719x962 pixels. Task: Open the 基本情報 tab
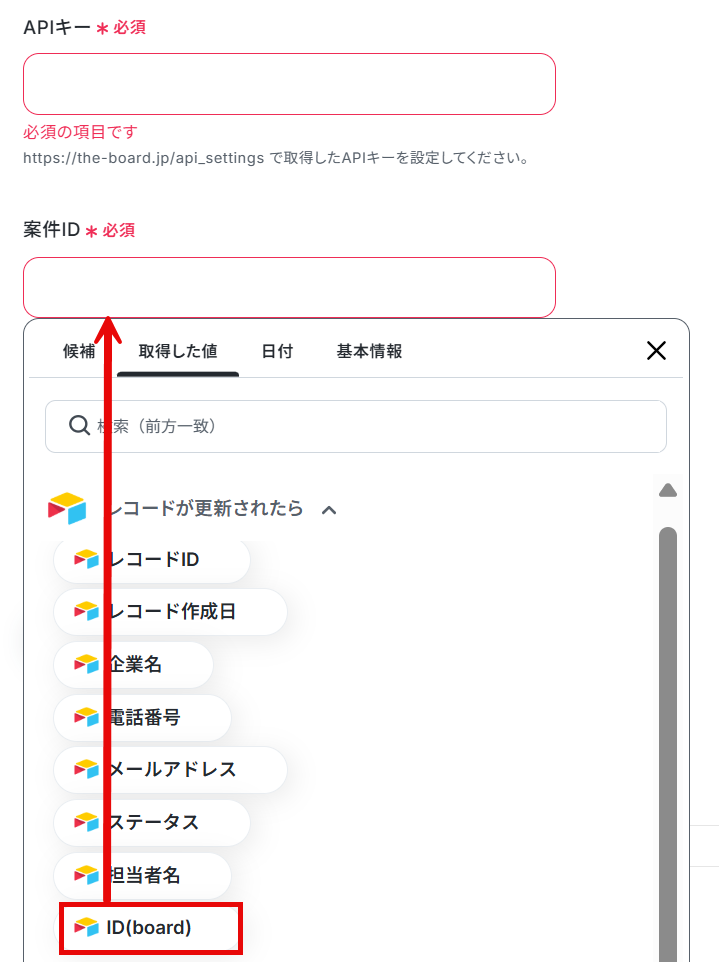(x=369, y=351)
